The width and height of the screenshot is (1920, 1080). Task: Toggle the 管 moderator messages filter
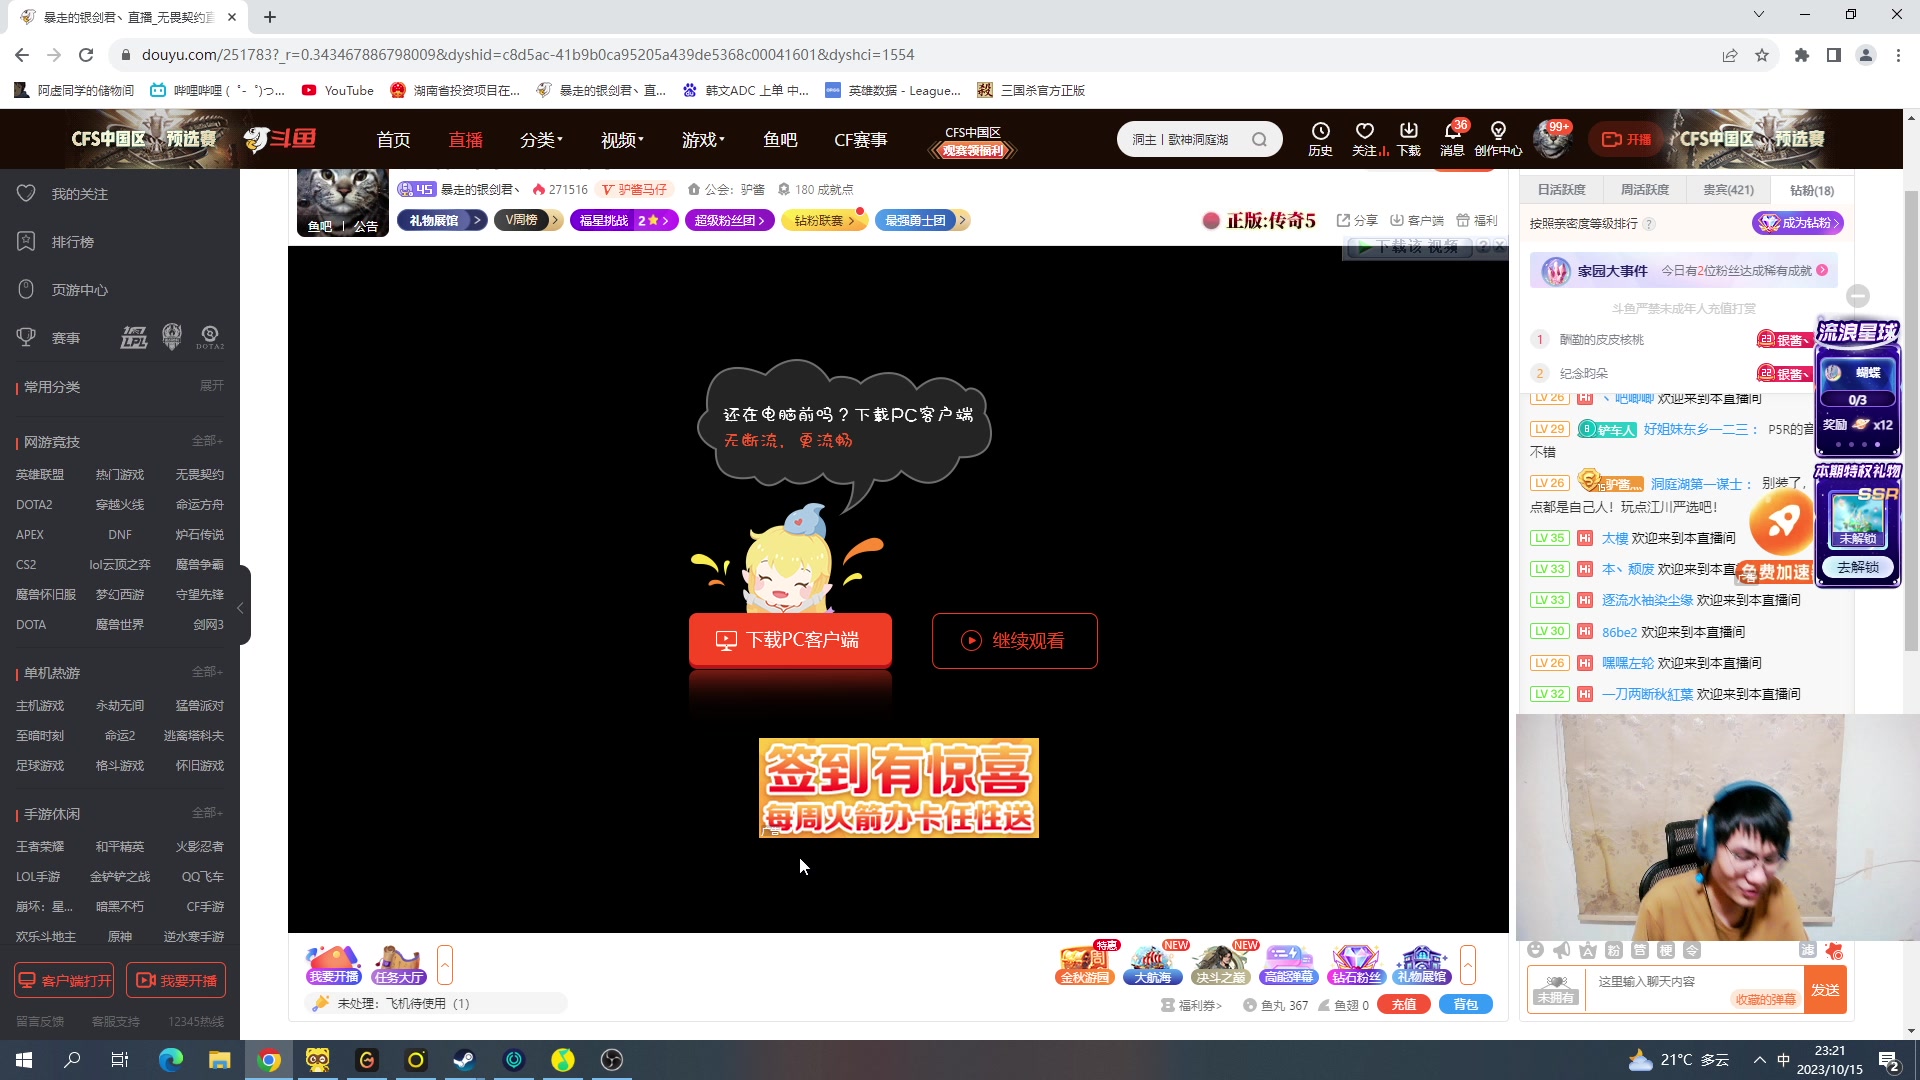(1640, 951)
